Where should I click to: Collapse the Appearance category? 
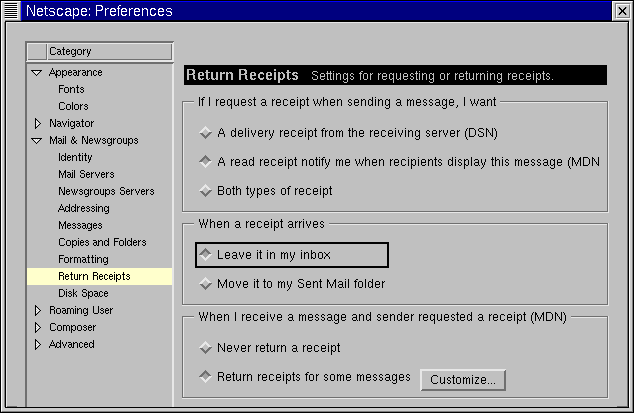(x=37, y=72)
